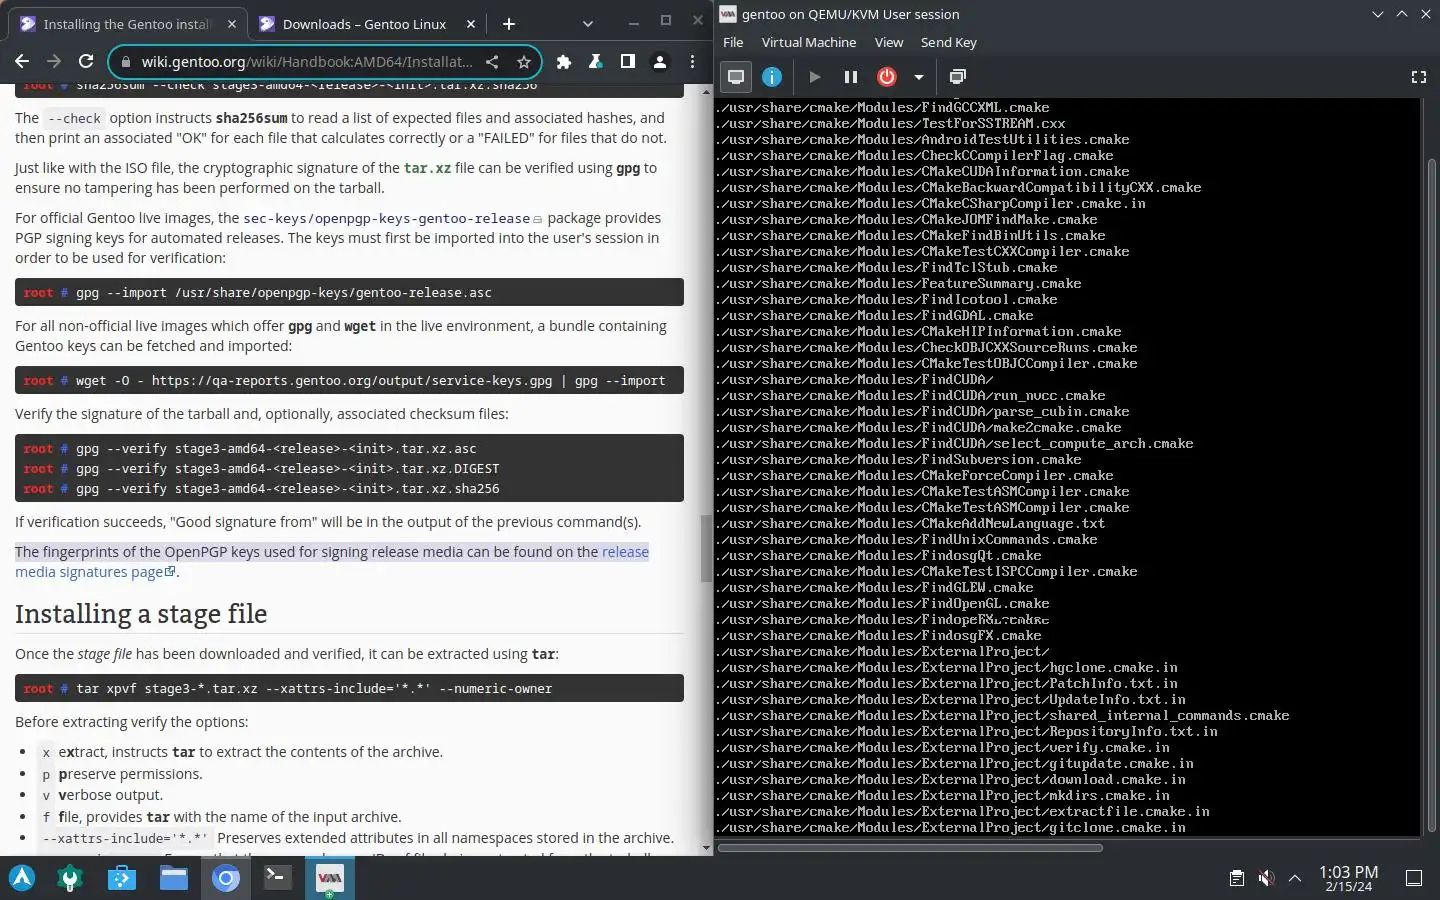Viewport: 1440px width, 900px height.
Task: Go forward in the browser
Action: (x=54, y=62)
